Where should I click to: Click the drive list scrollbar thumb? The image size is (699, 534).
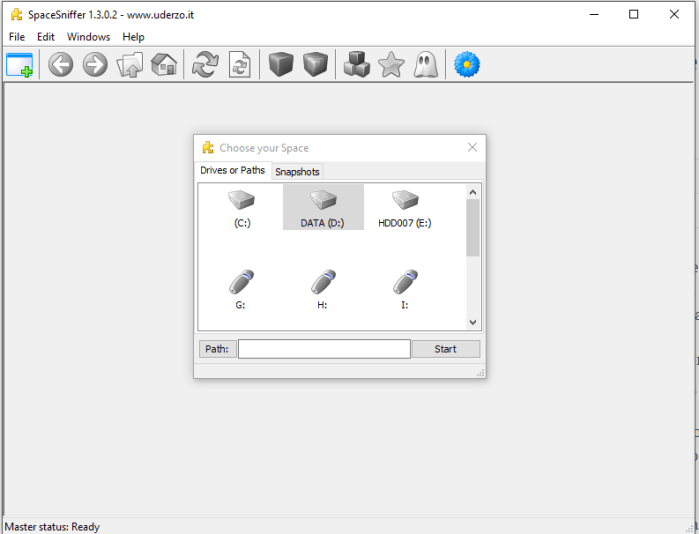coord(473,228)
